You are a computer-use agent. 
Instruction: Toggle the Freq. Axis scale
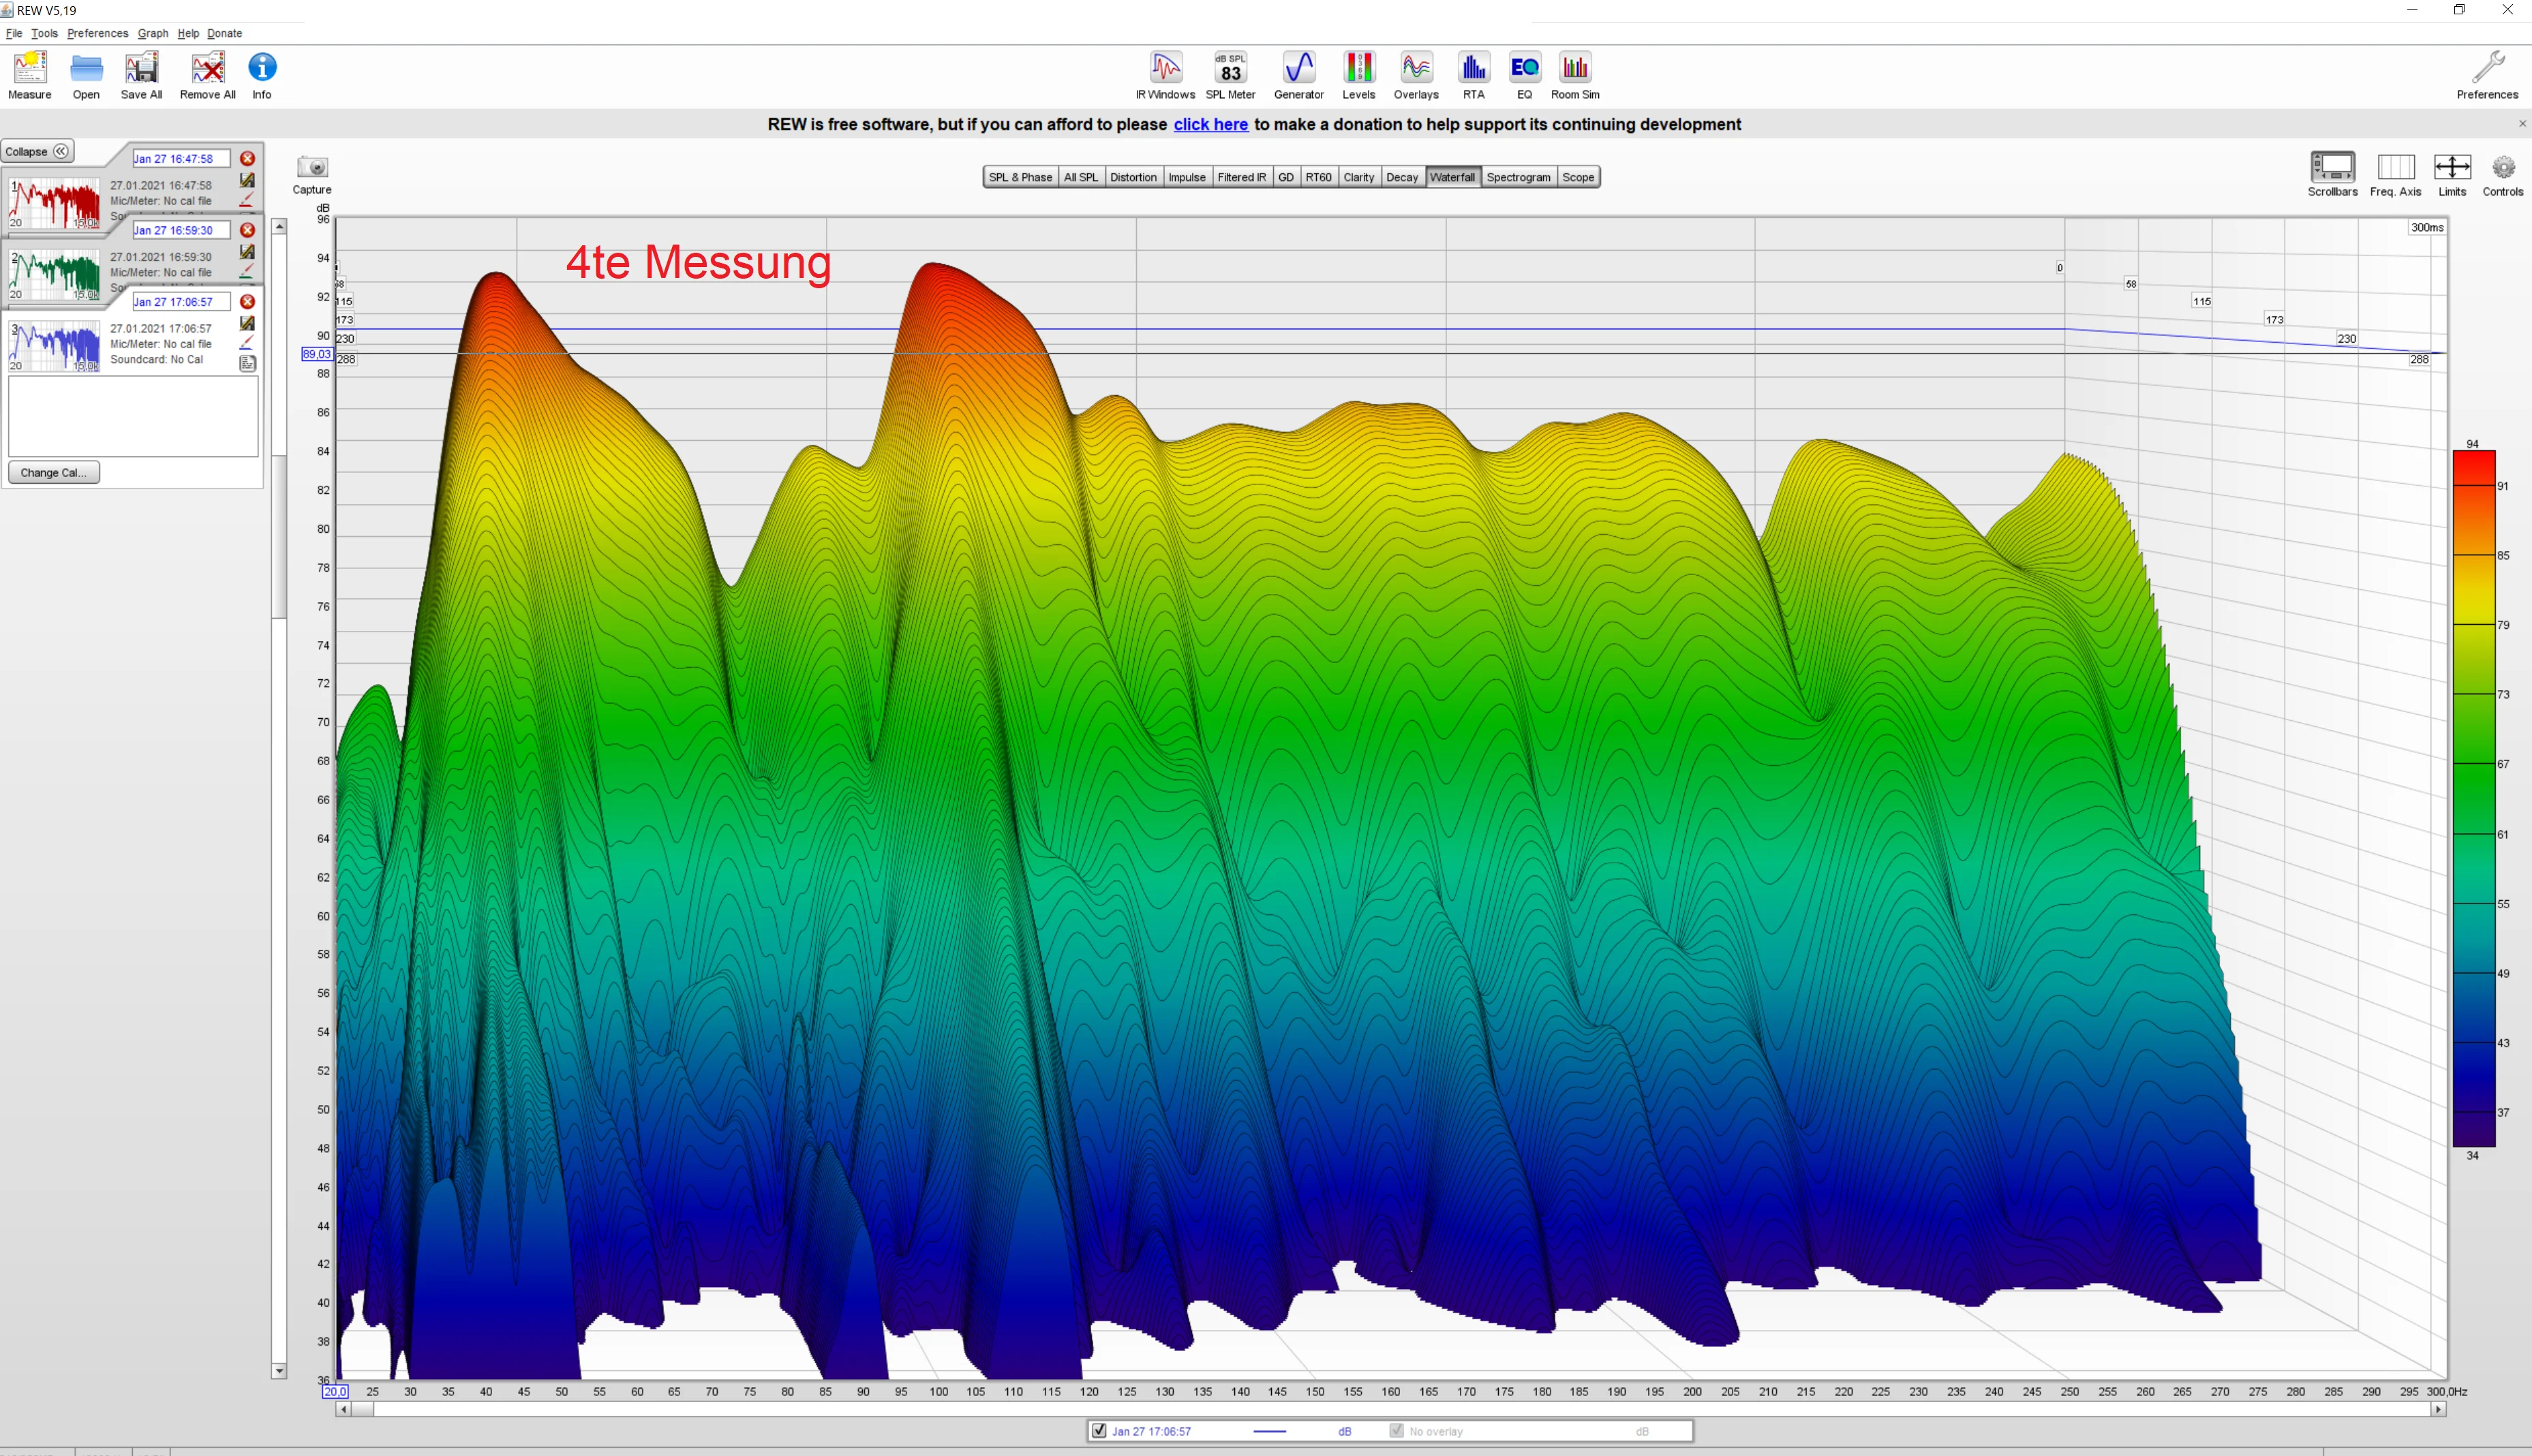(2395, 174)
